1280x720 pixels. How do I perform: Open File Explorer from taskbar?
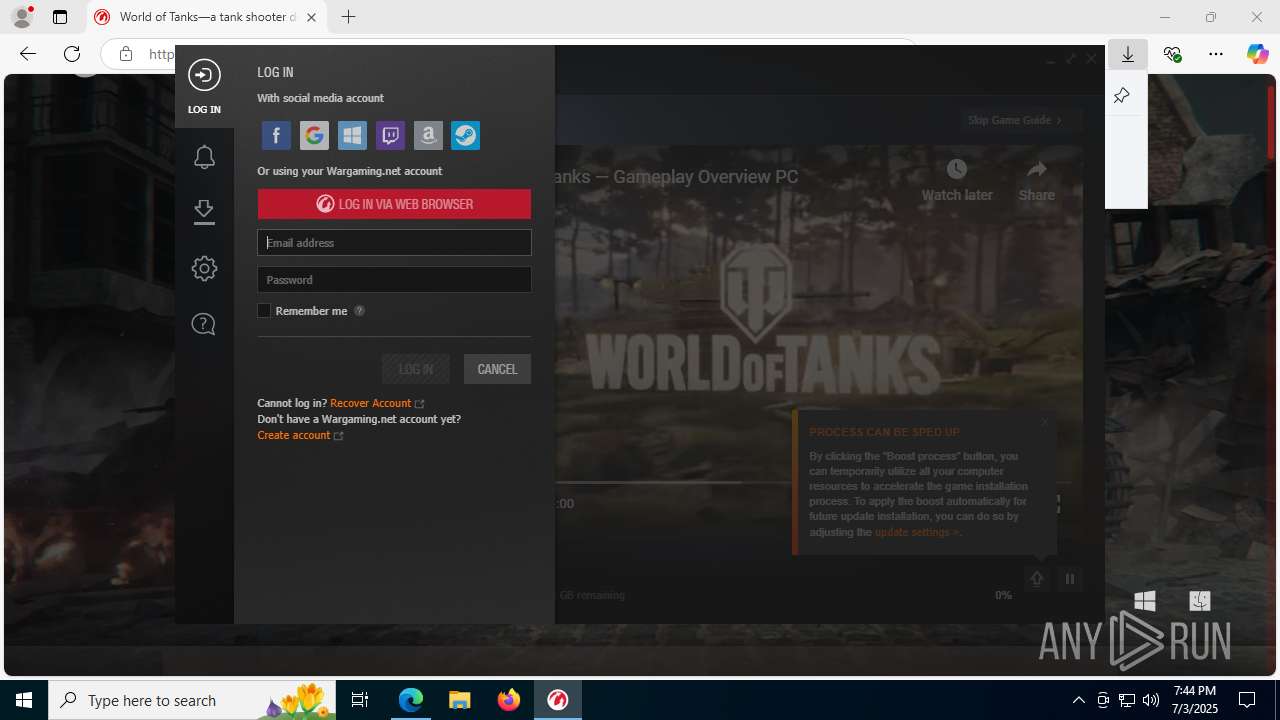click(459, 700)
